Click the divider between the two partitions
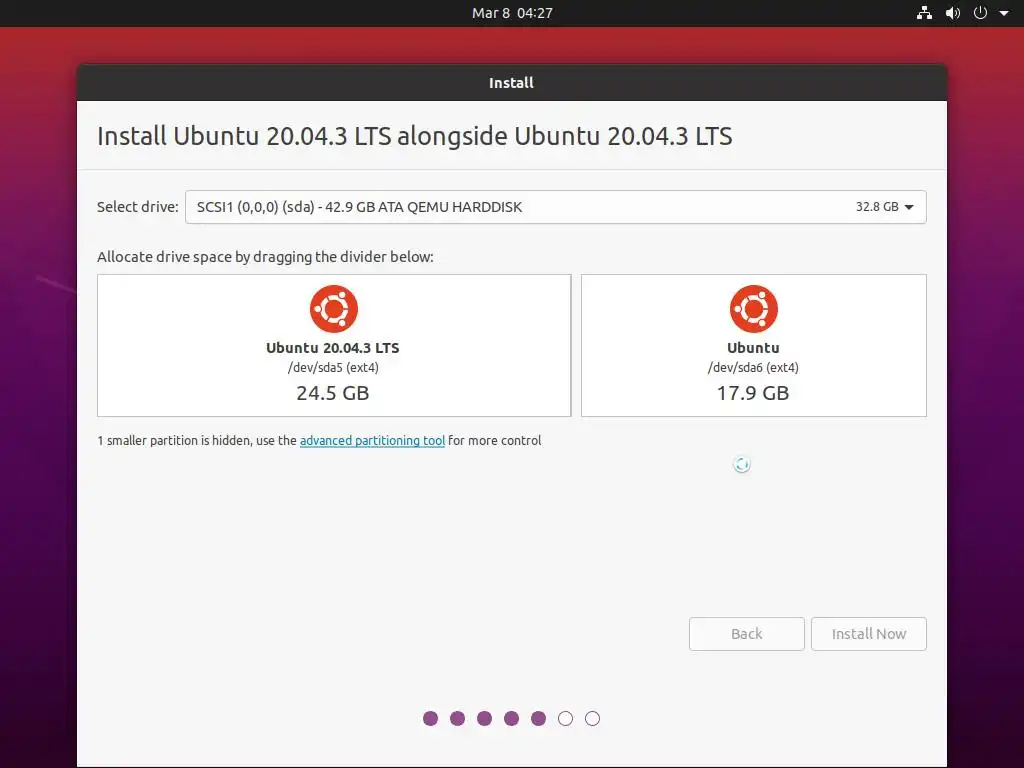 coord(576,345)
